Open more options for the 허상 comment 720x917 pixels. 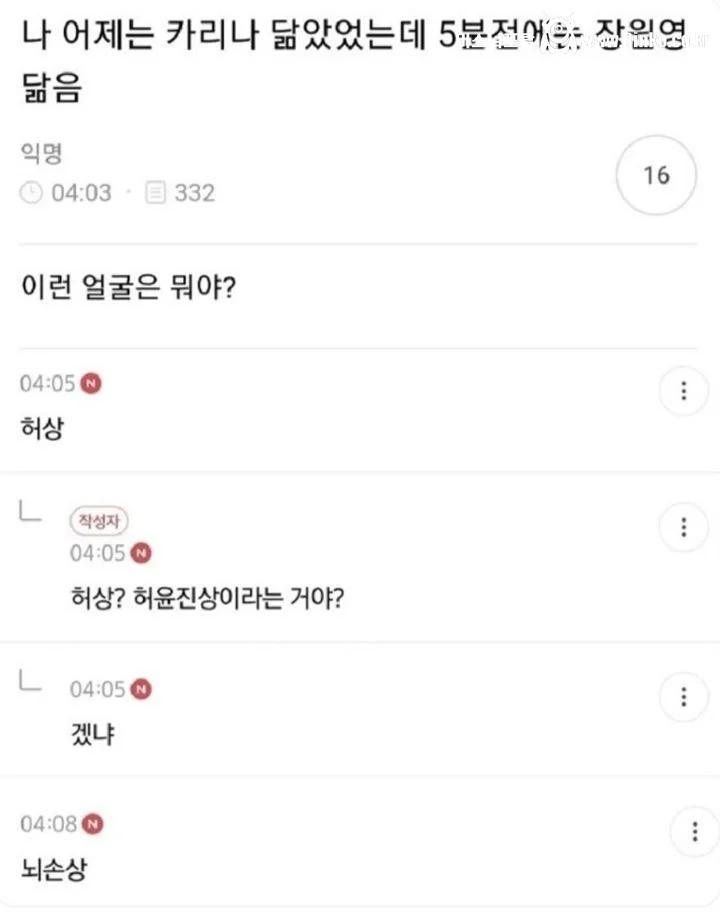684,391
